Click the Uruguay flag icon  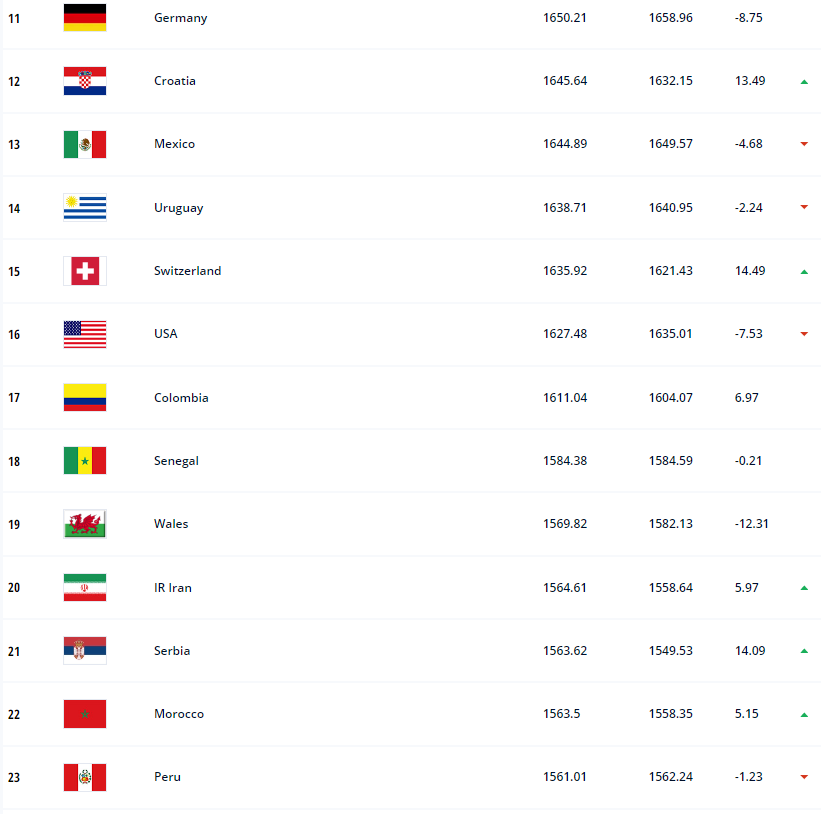coord(85,208)
